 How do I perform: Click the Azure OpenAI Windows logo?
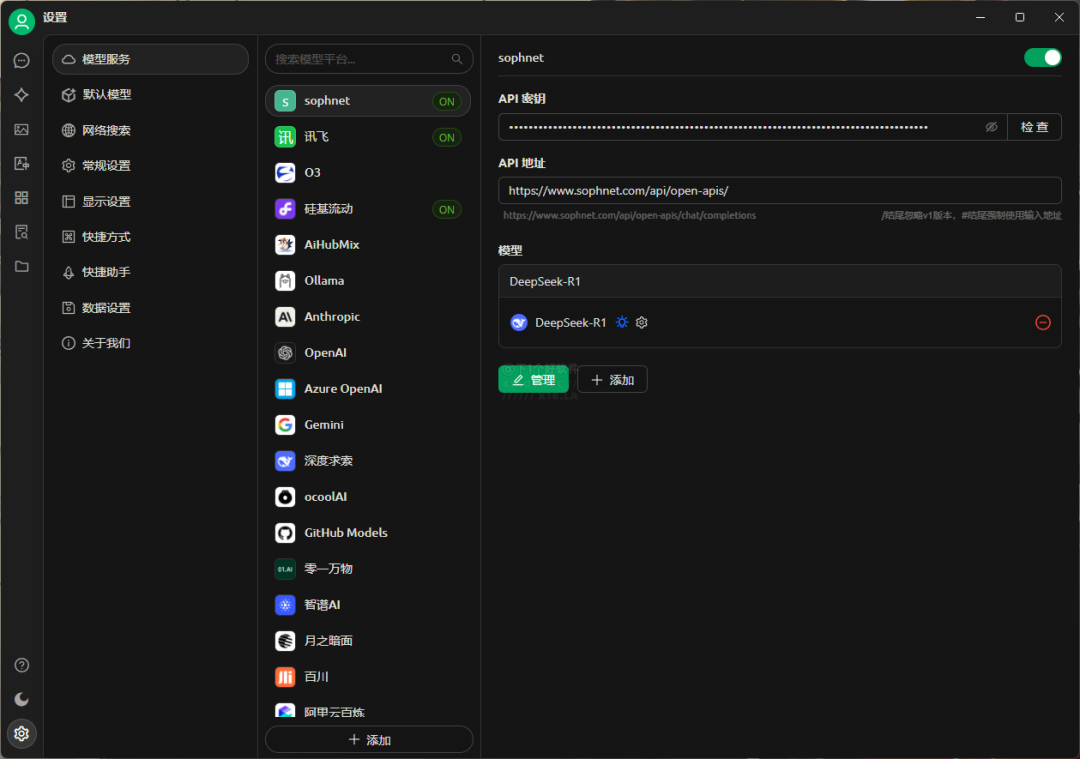285,389
